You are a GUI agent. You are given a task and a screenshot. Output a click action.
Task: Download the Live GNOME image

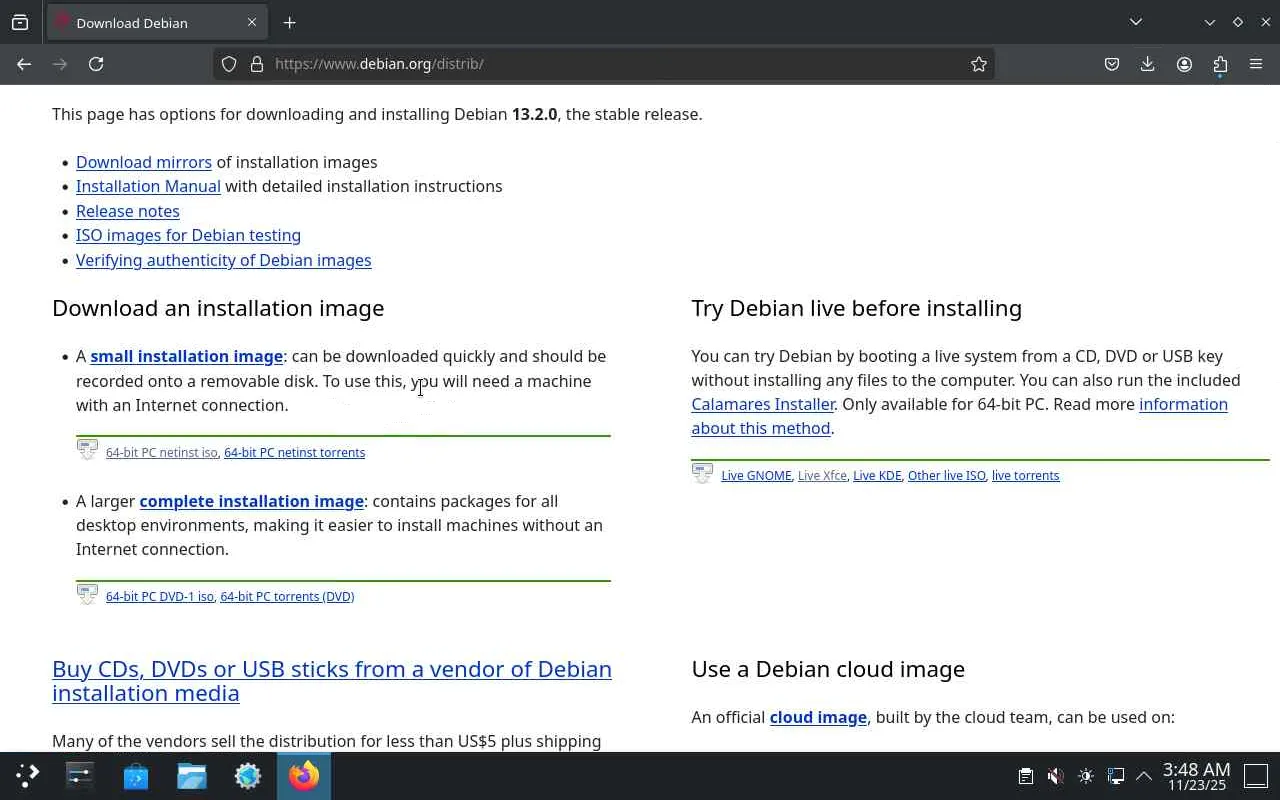(x=756, y=475)
